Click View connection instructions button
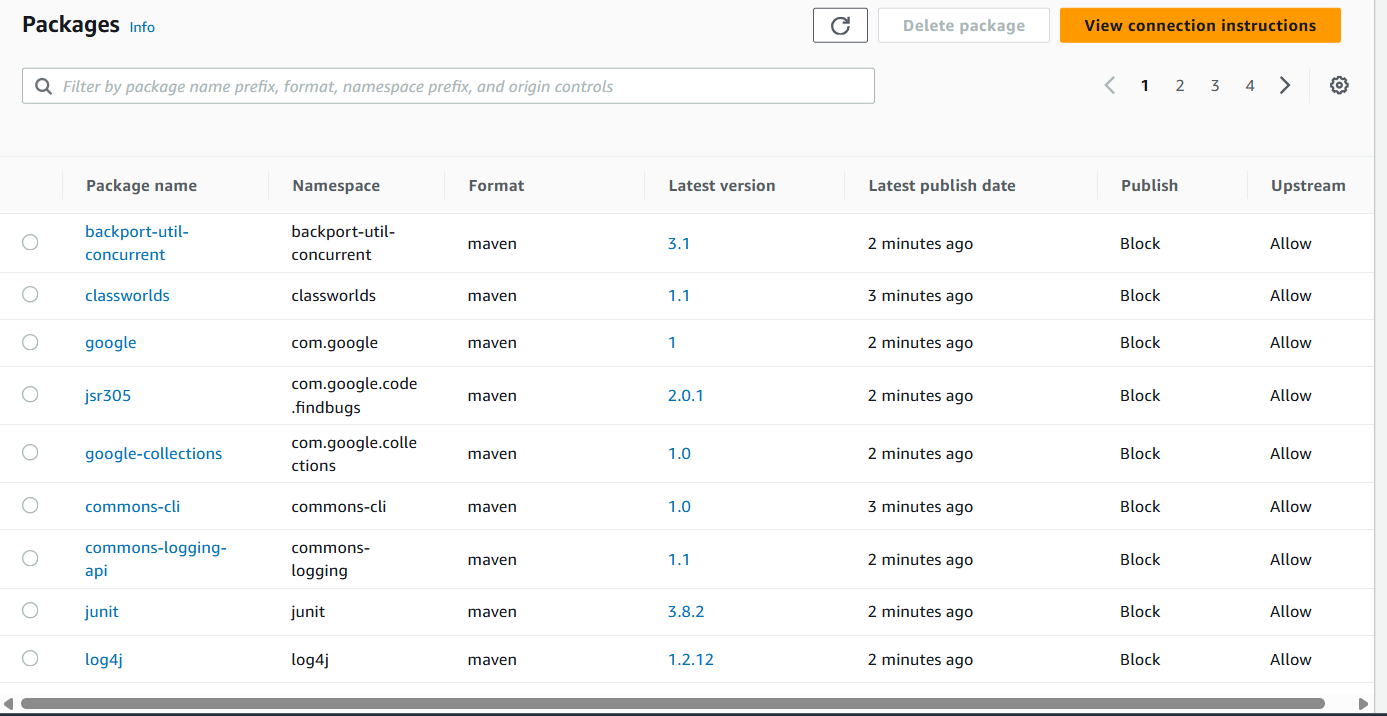 pos(1200,25)
